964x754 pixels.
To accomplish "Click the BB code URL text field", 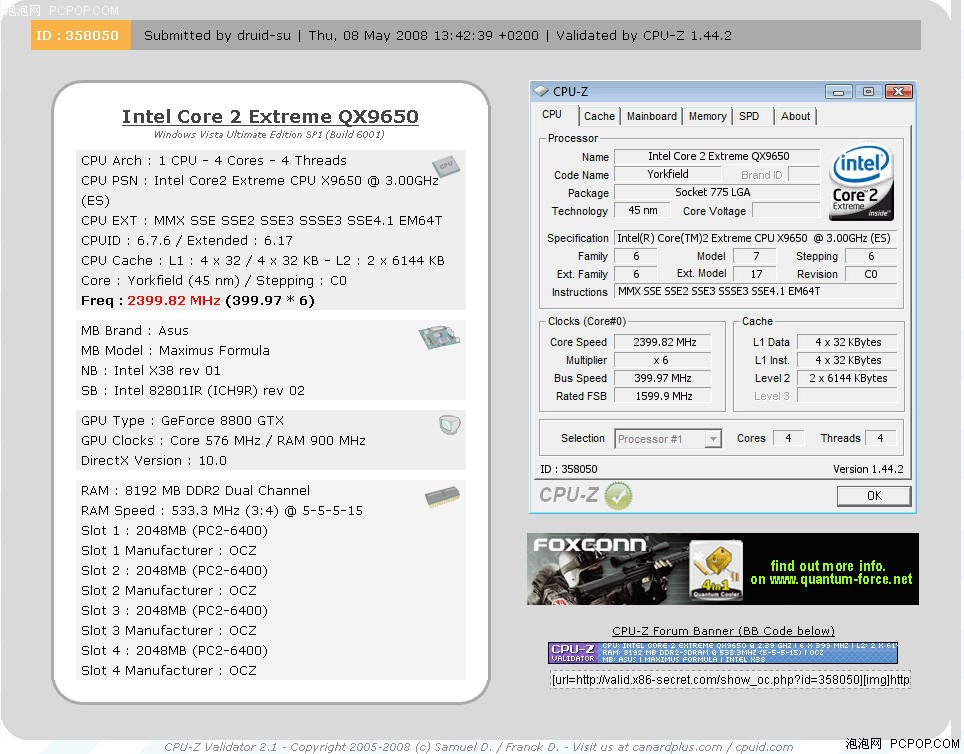I will [730, 680].
